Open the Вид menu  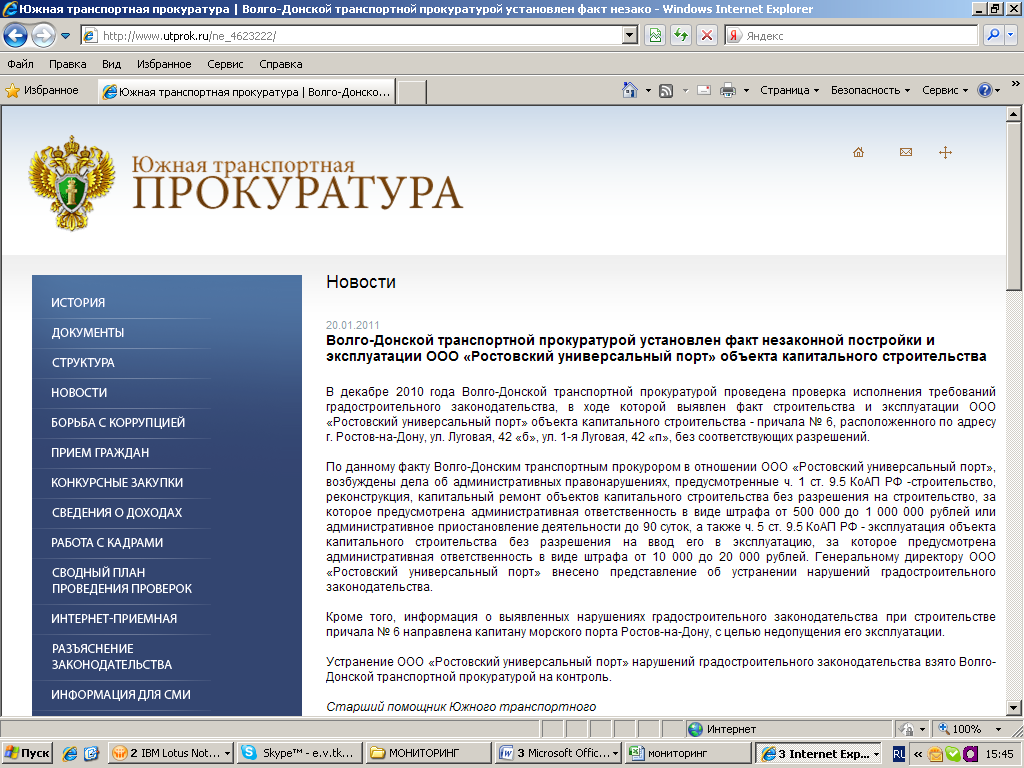click(x=111, y=64)
